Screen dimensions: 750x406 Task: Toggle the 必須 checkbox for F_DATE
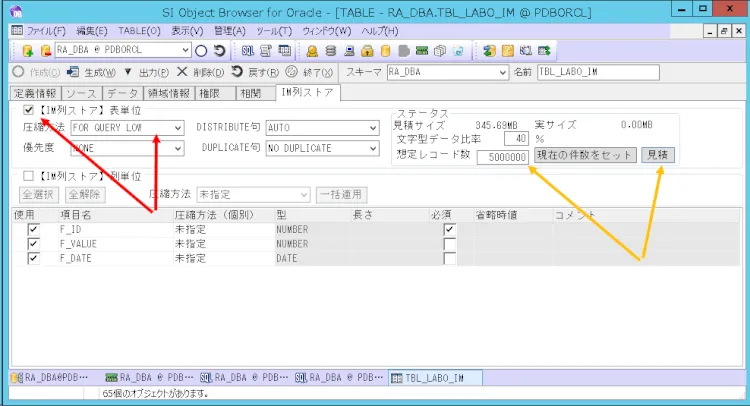(449, 258)
